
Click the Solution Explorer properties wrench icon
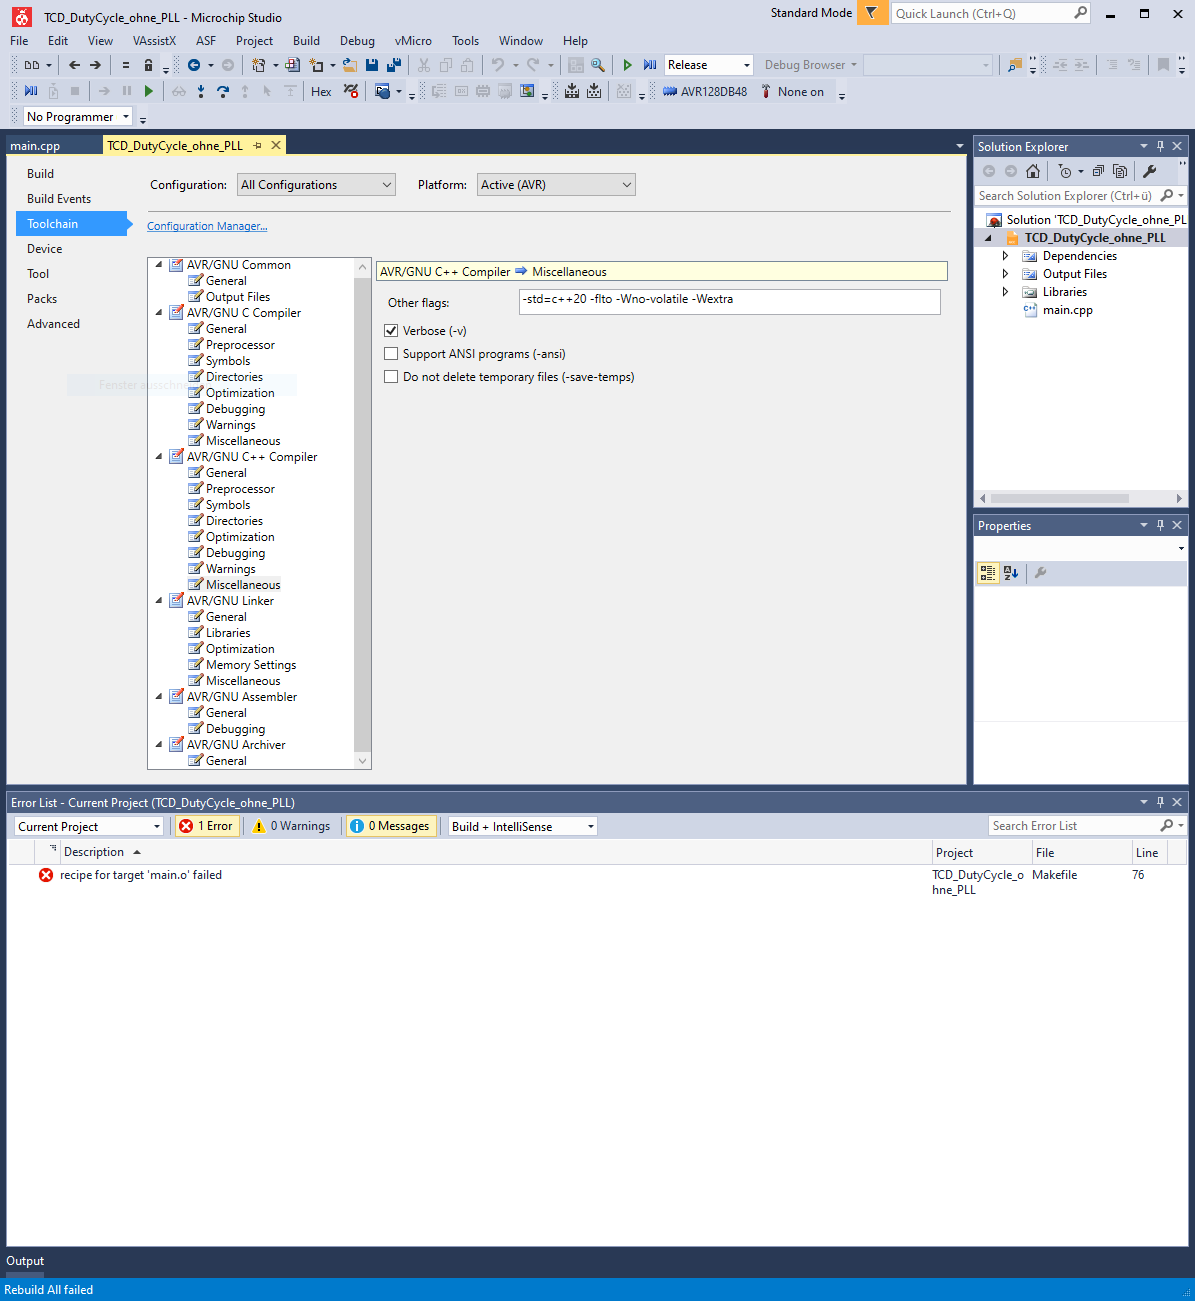click(1150, 171)
